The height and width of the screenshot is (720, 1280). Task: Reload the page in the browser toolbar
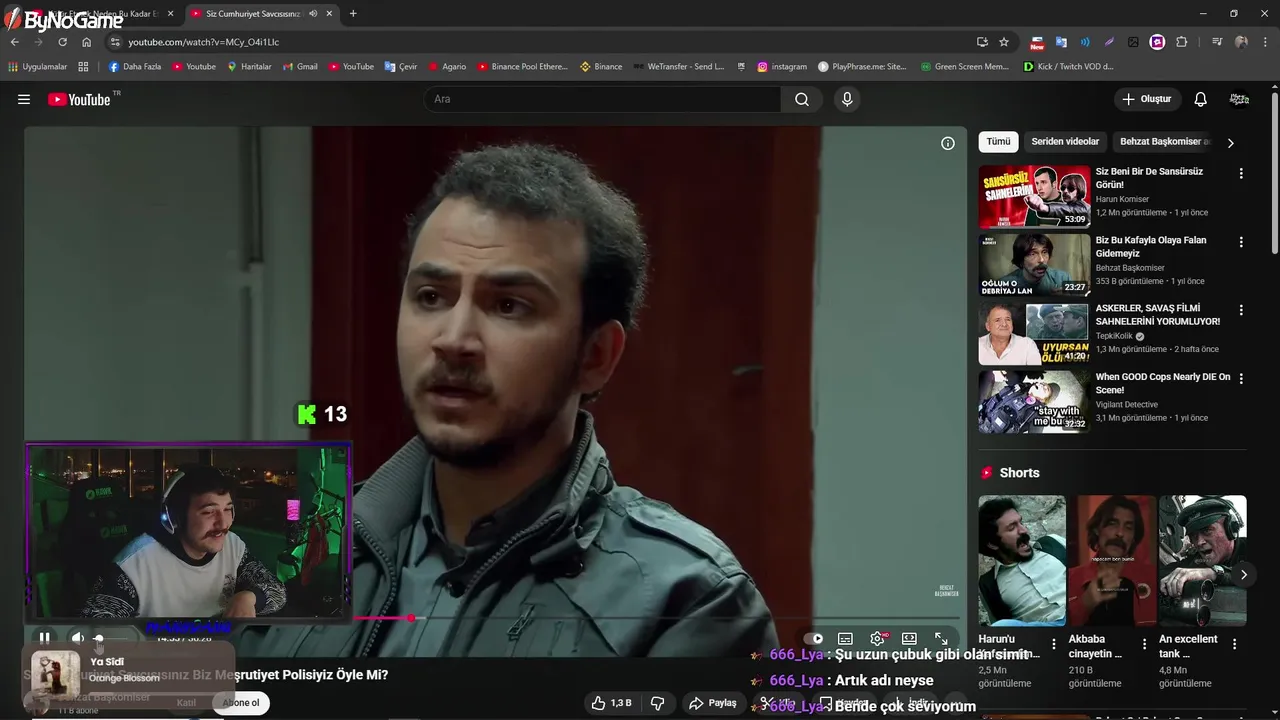coord(62,42)
